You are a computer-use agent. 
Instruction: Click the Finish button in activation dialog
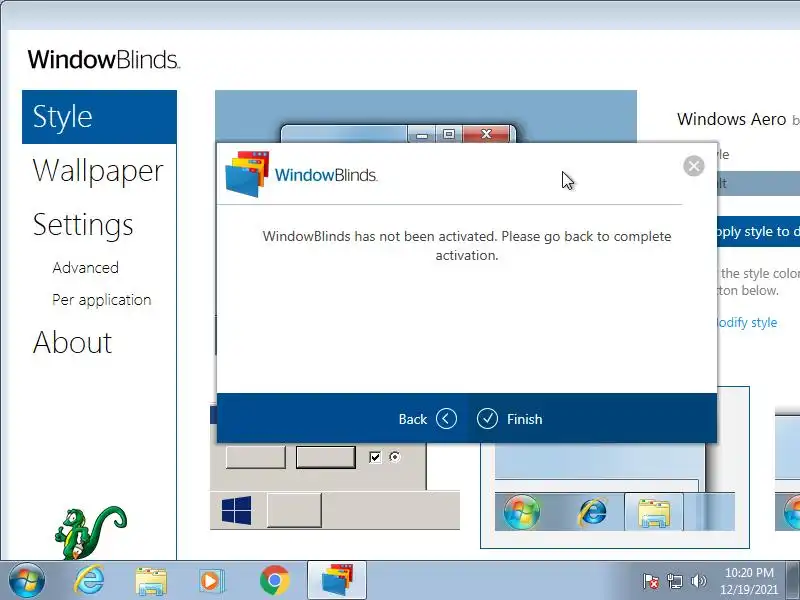pos(510,419)
